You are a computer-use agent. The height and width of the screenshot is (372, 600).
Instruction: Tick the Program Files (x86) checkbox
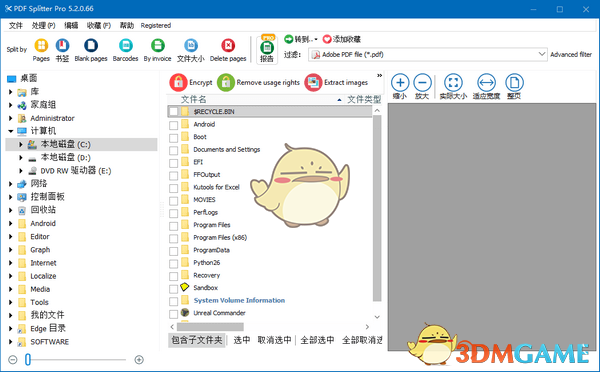pos(173,238)
